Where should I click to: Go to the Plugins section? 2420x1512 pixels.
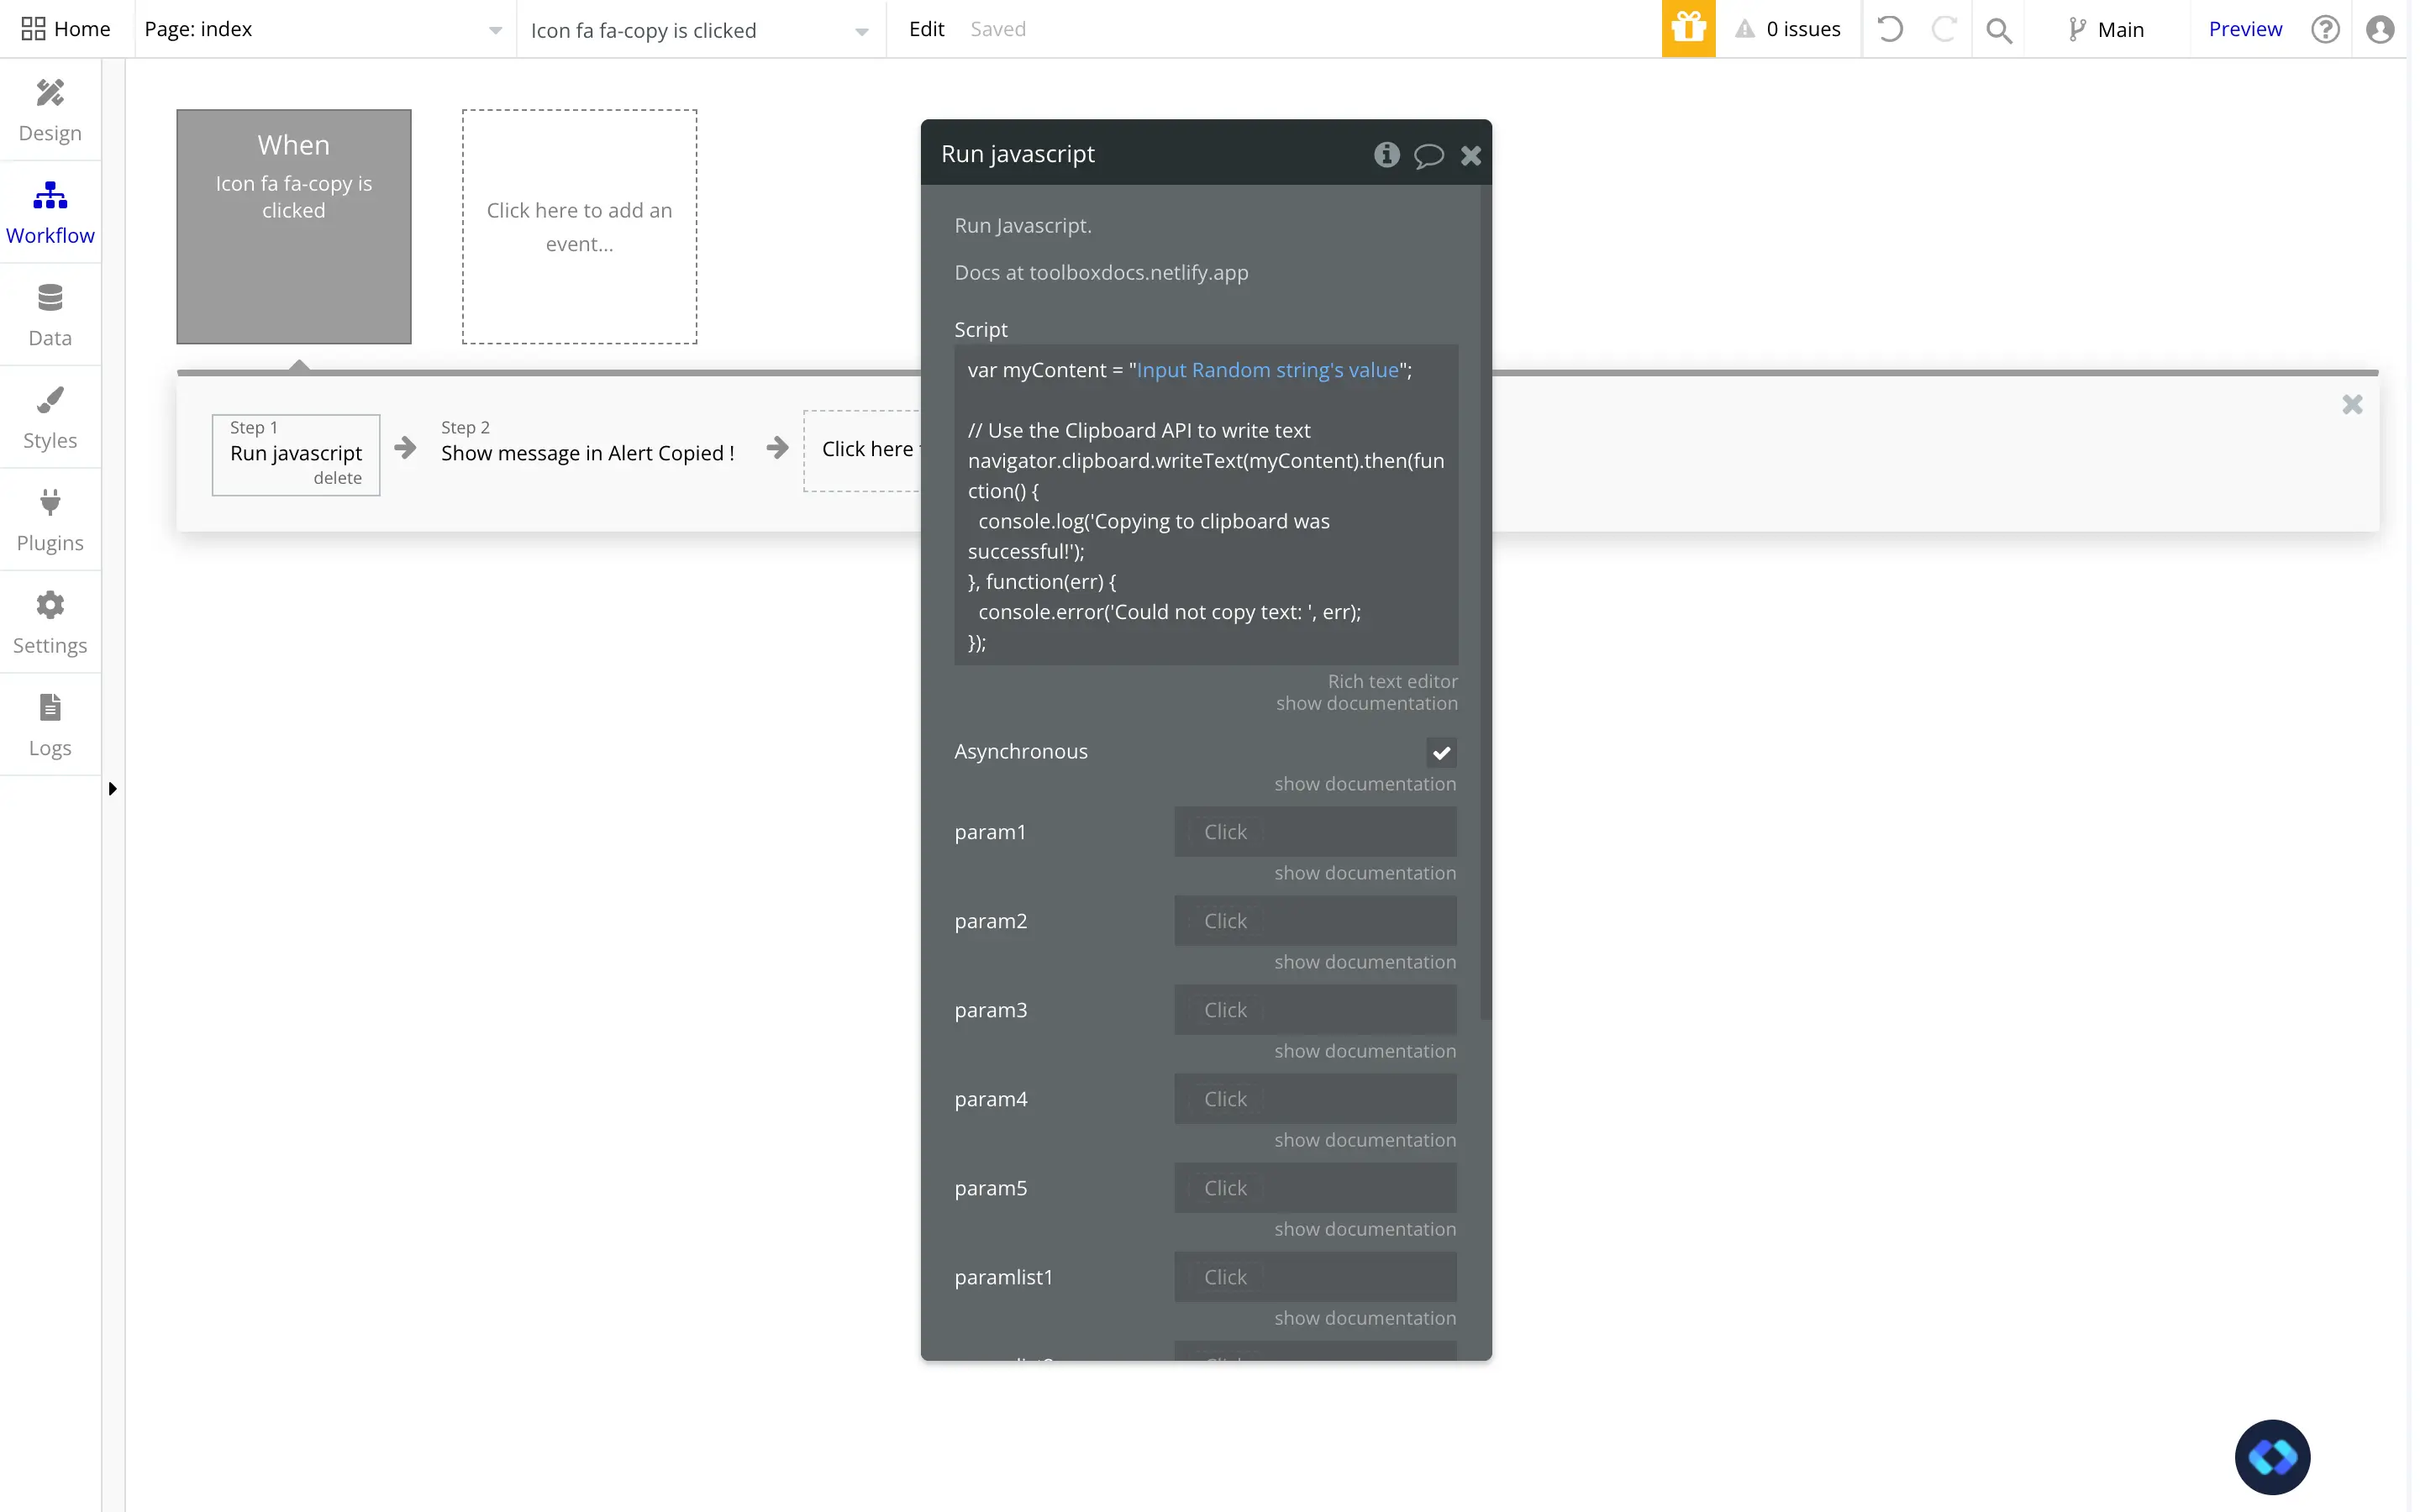tap(50, 519)
